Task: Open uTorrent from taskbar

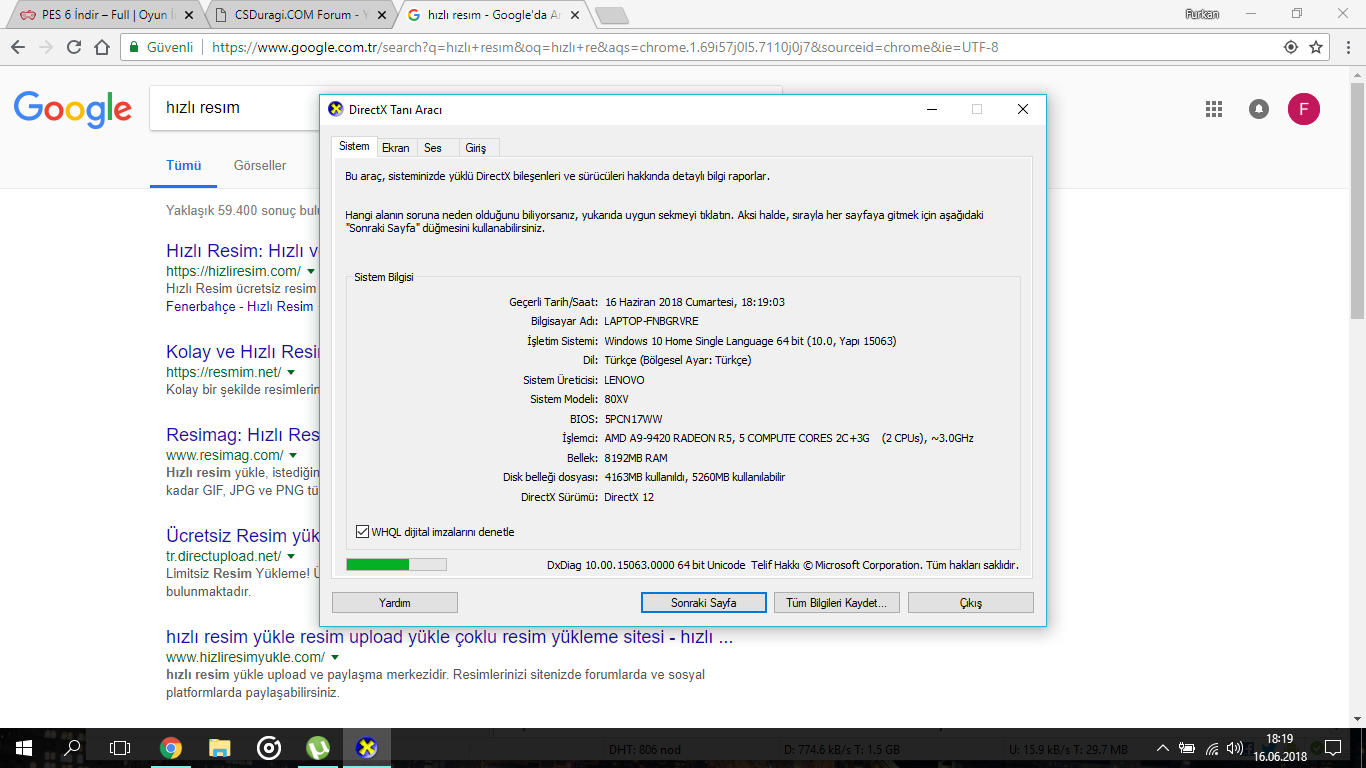Action: [x=318, y=747]
